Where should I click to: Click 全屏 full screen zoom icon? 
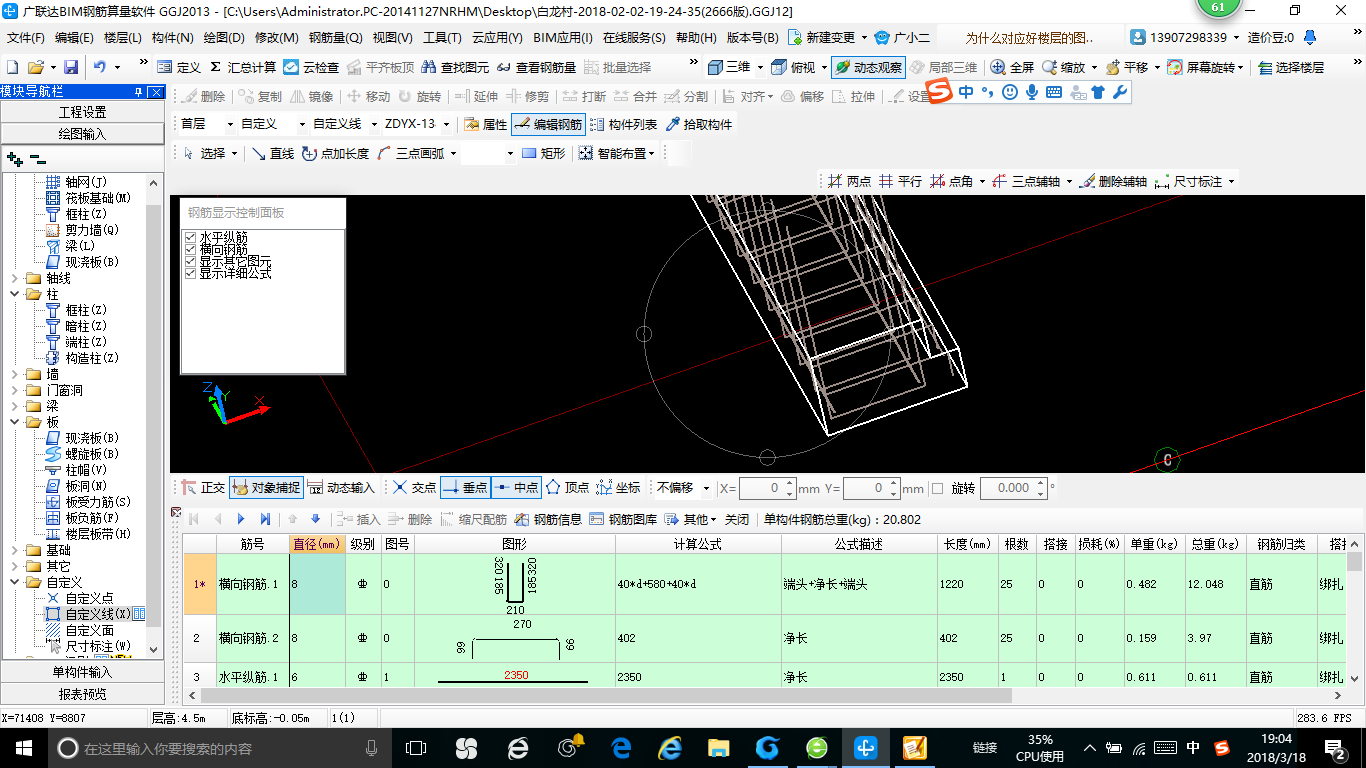(x=998, y=67)
